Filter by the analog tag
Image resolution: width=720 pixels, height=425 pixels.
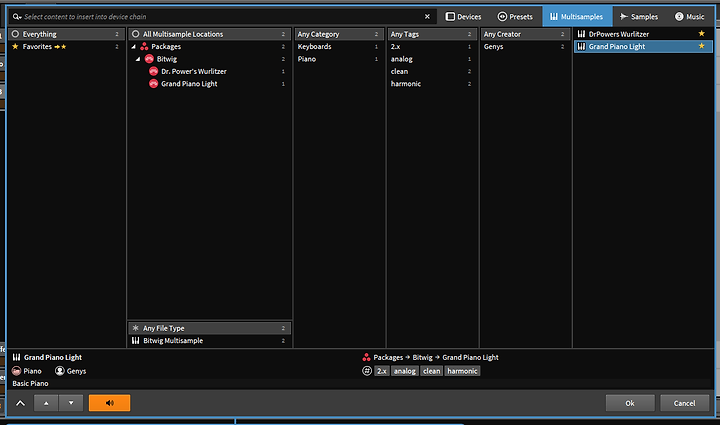(x=432, y=59)
